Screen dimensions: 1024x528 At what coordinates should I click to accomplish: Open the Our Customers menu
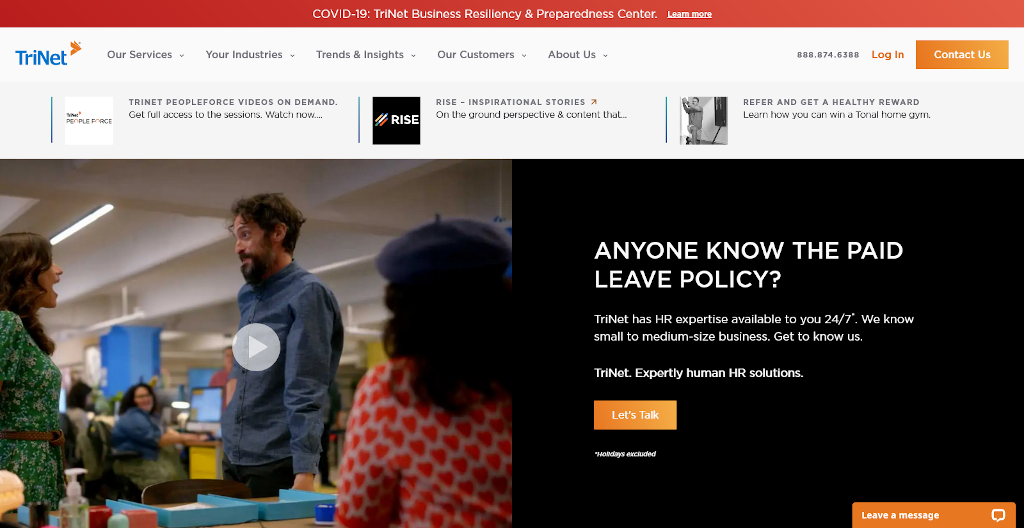[475, 55]
